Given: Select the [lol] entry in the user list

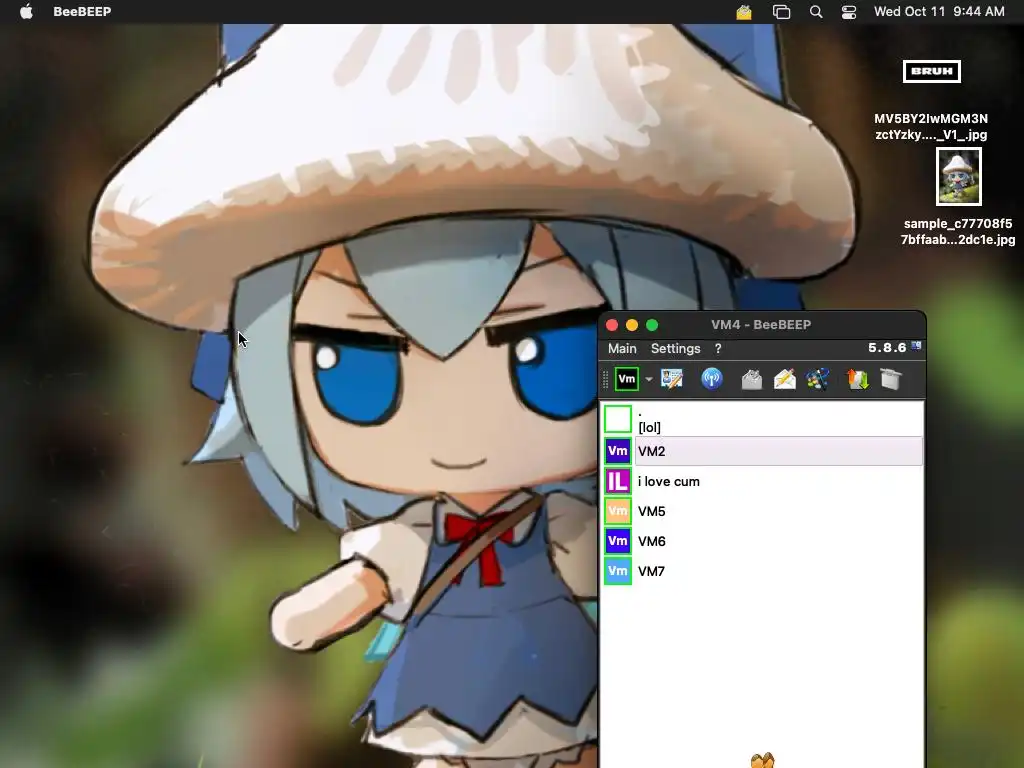Looking at the screenshot, I should [x=762, y=419].
